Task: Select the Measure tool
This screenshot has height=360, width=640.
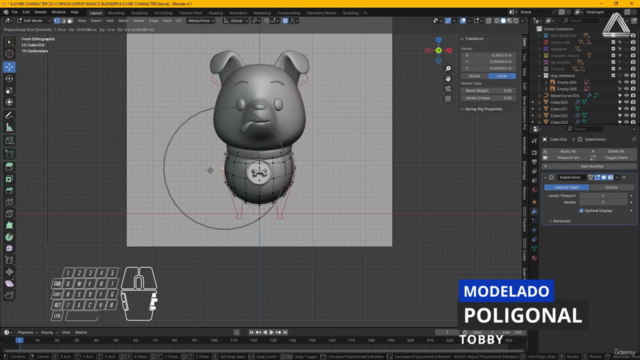Action: (x=9, y=128)
